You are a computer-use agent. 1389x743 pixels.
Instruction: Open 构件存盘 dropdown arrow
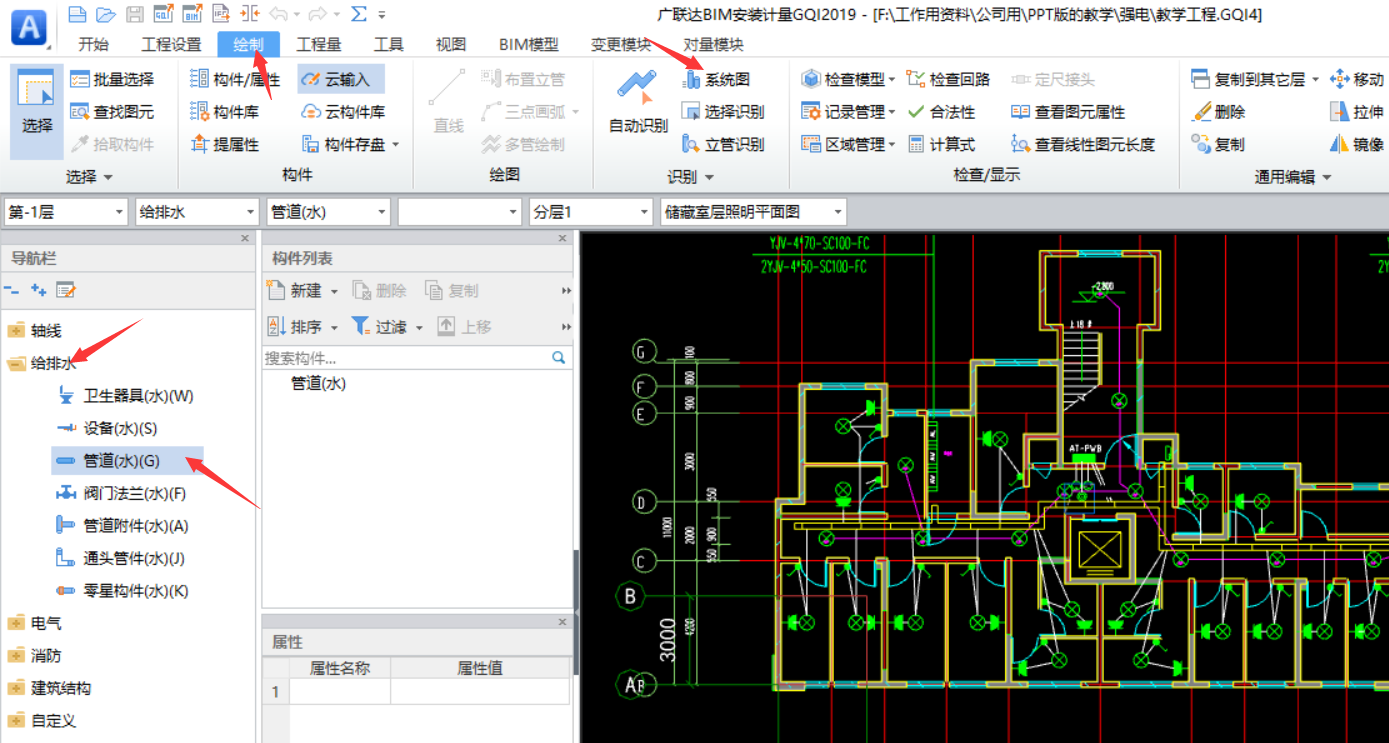coord(395,145)
